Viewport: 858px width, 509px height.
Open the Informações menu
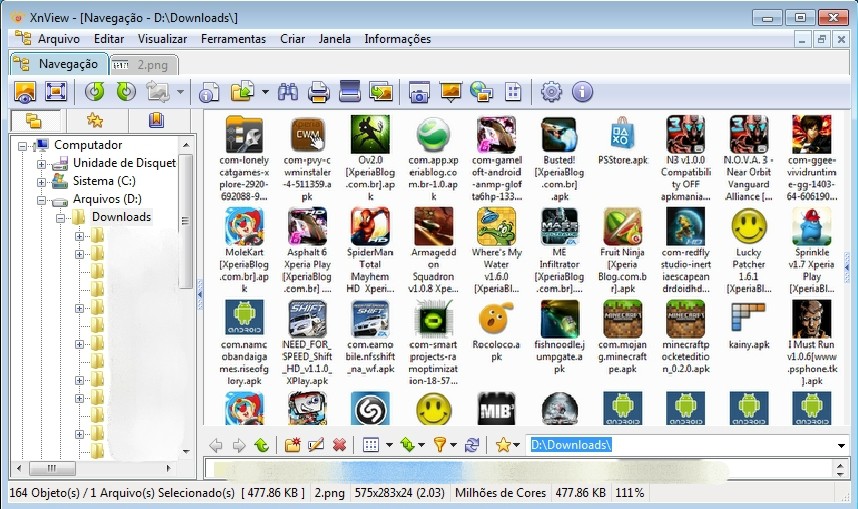pos(397,39)
